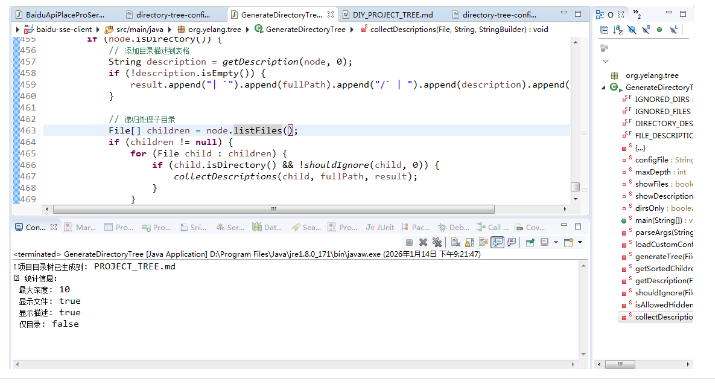This screenshot has width=715, height=383.
Task: Click the line number 466 gutter
Action: click(28, 165)
